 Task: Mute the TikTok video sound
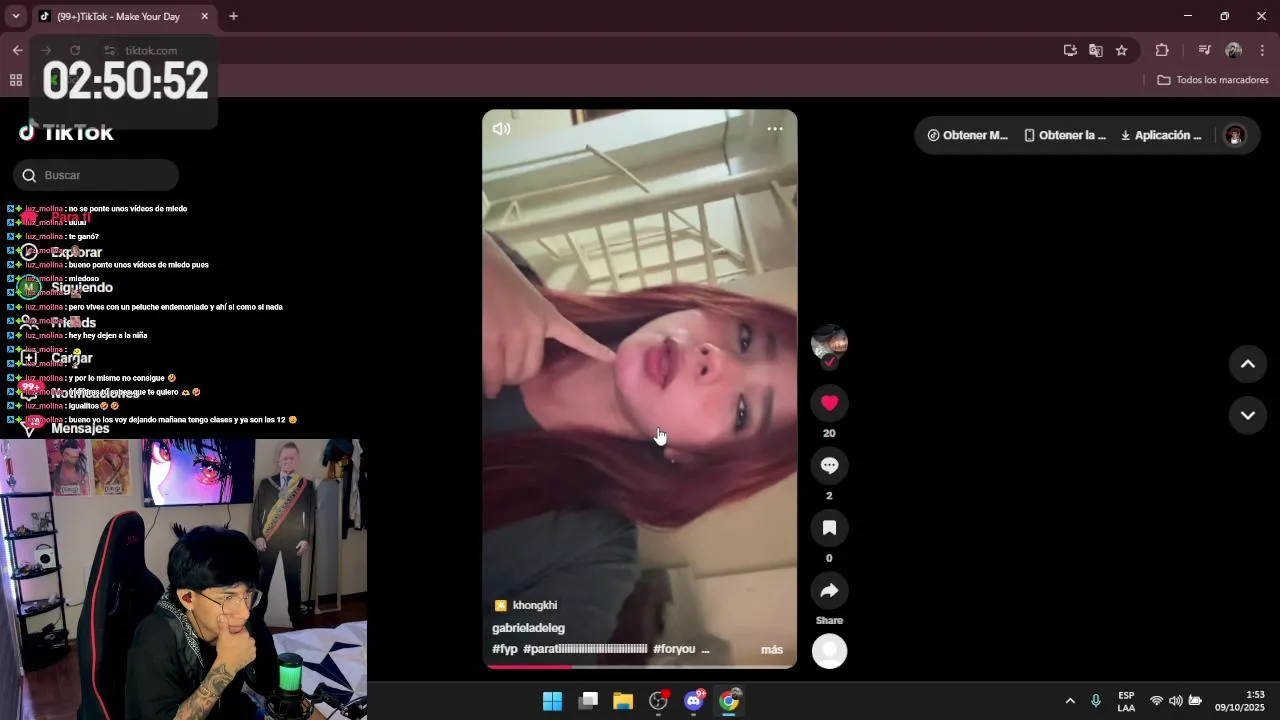pos(502,129)
